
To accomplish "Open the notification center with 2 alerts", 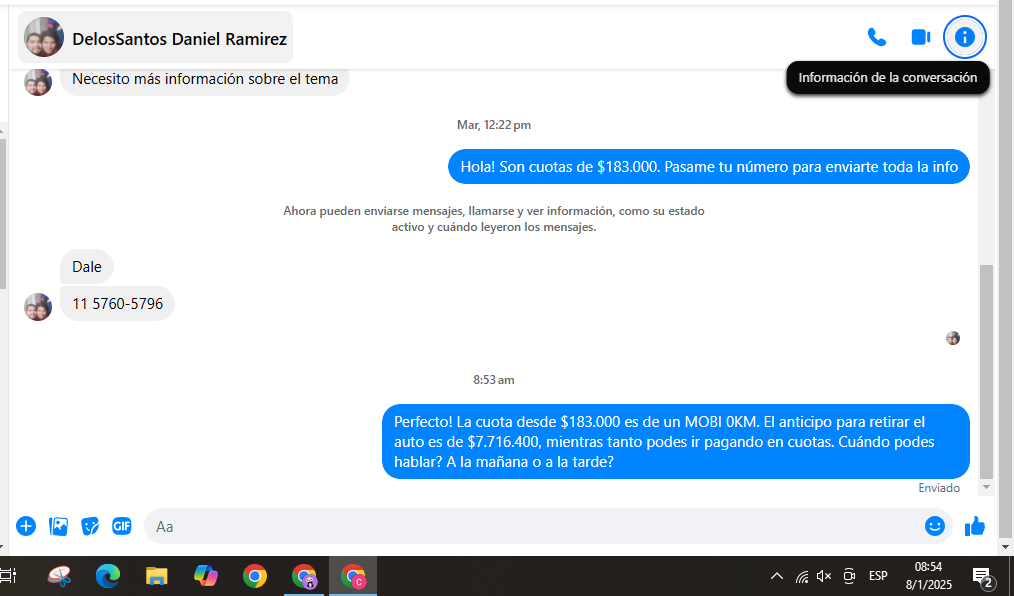I will click(x=984, y=577).
